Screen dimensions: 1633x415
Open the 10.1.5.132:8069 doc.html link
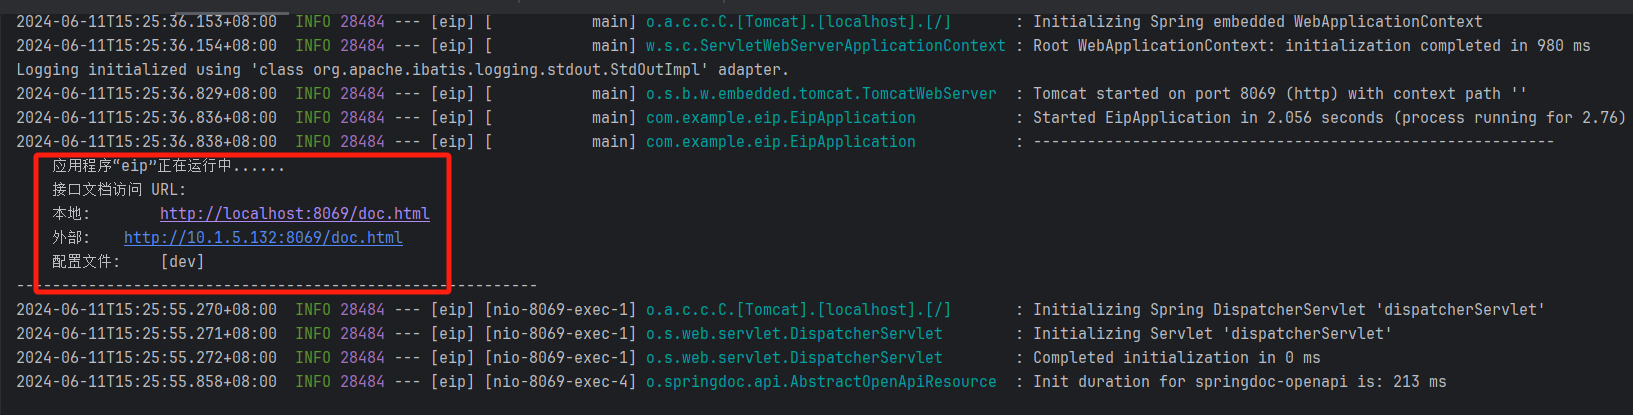click(263, 238)
